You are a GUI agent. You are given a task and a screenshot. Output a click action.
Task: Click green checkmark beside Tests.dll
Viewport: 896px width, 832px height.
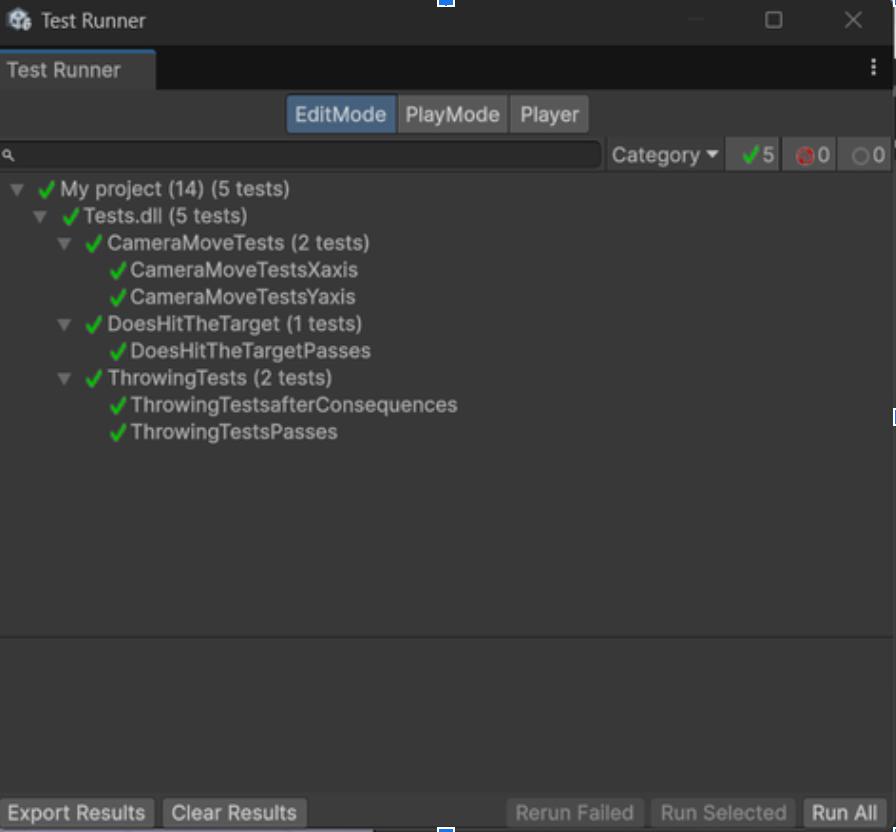pos(70,216)
